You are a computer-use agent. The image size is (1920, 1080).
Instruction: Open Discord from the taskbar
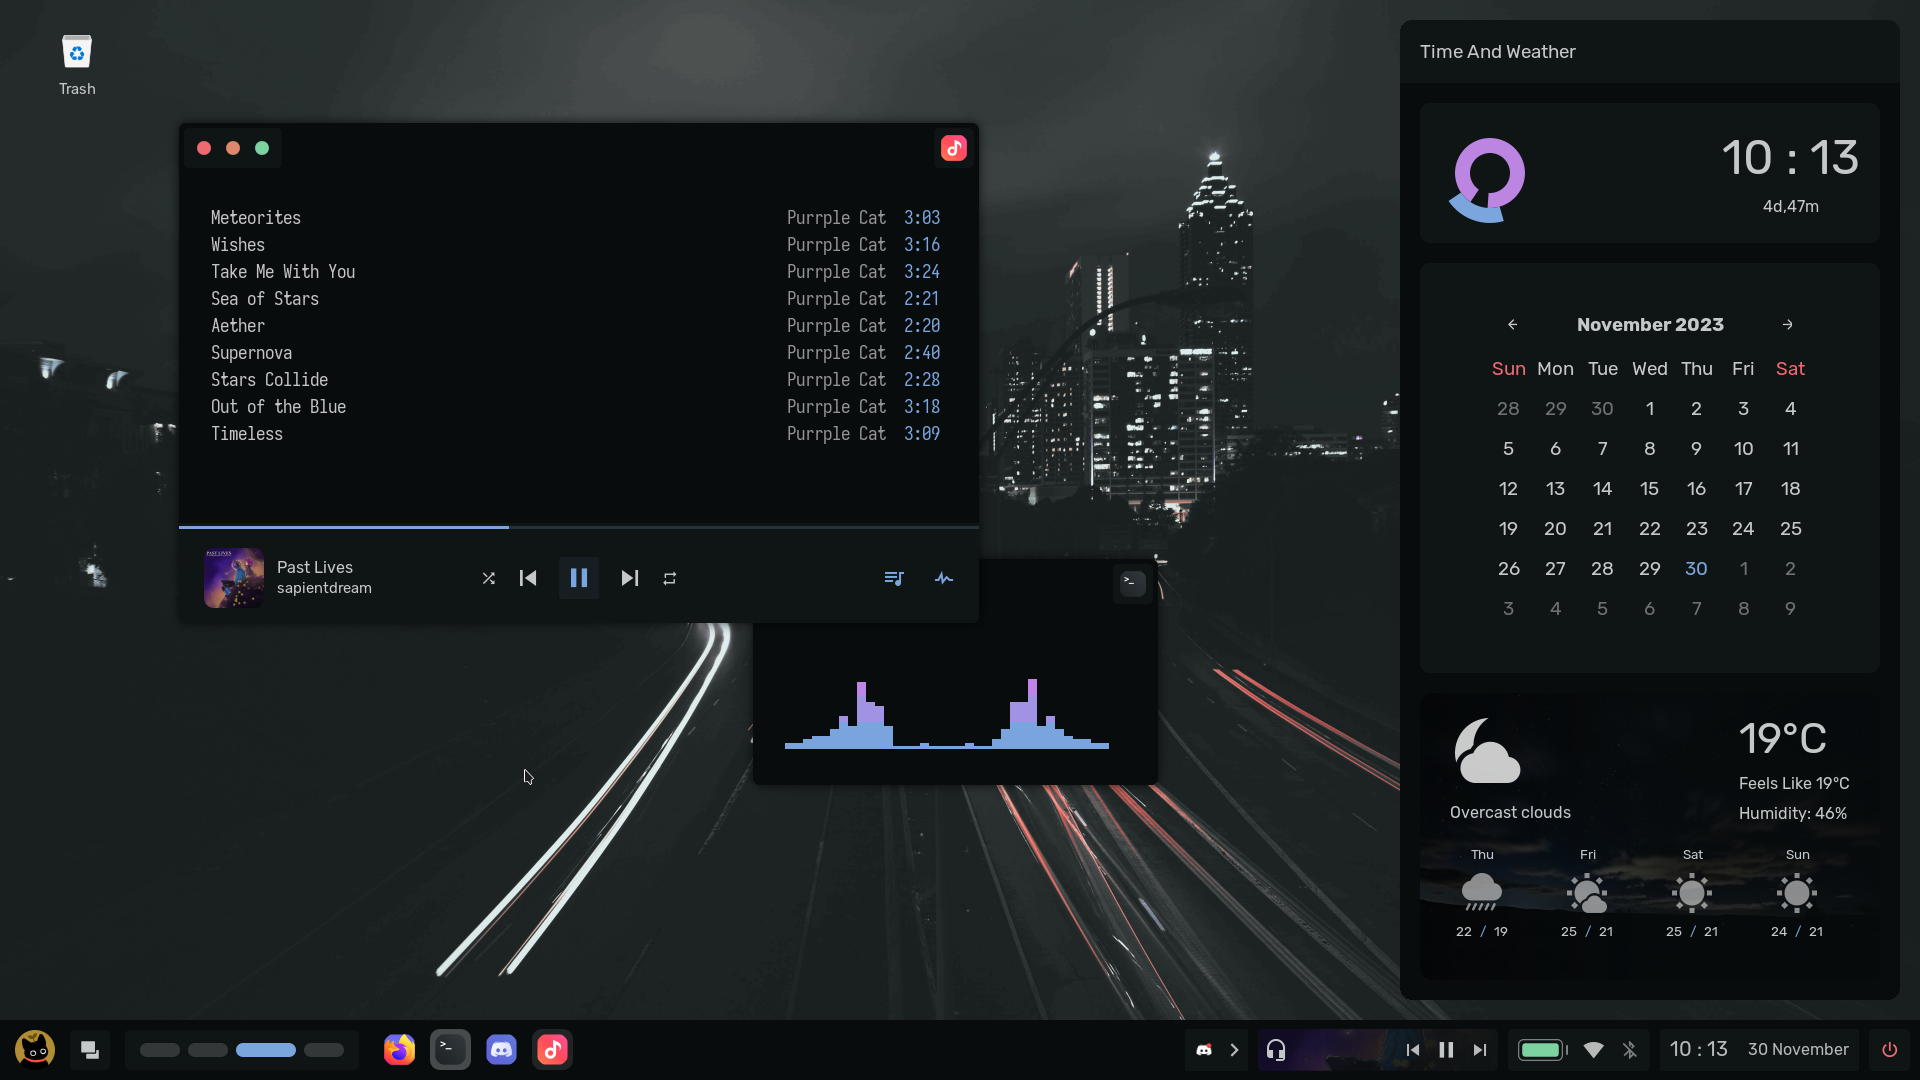[x=501, y=1049]
